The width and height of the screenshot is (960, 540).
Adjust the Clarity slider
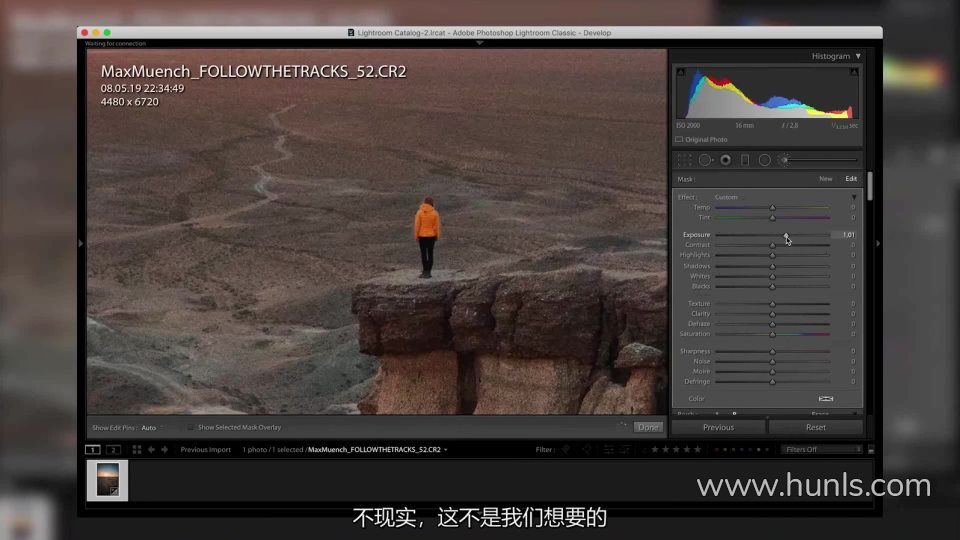(x=773, y=313)
